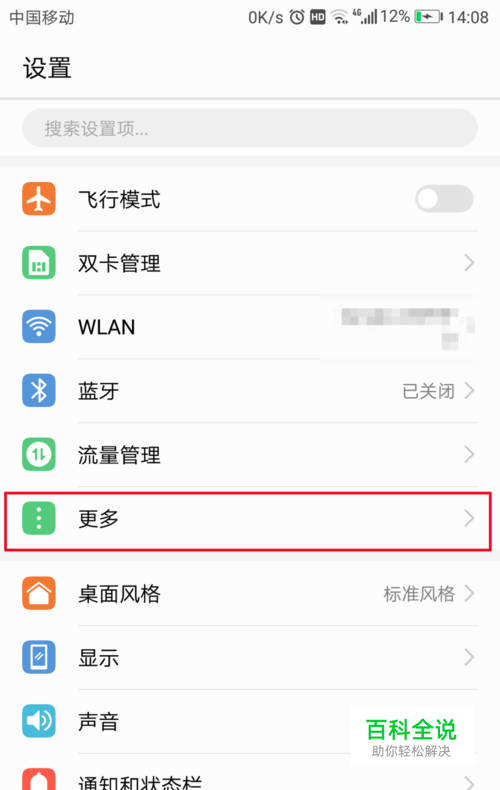The image size is (500, 790).
Task: Tap the blue display icon
Action: point(39,657)
